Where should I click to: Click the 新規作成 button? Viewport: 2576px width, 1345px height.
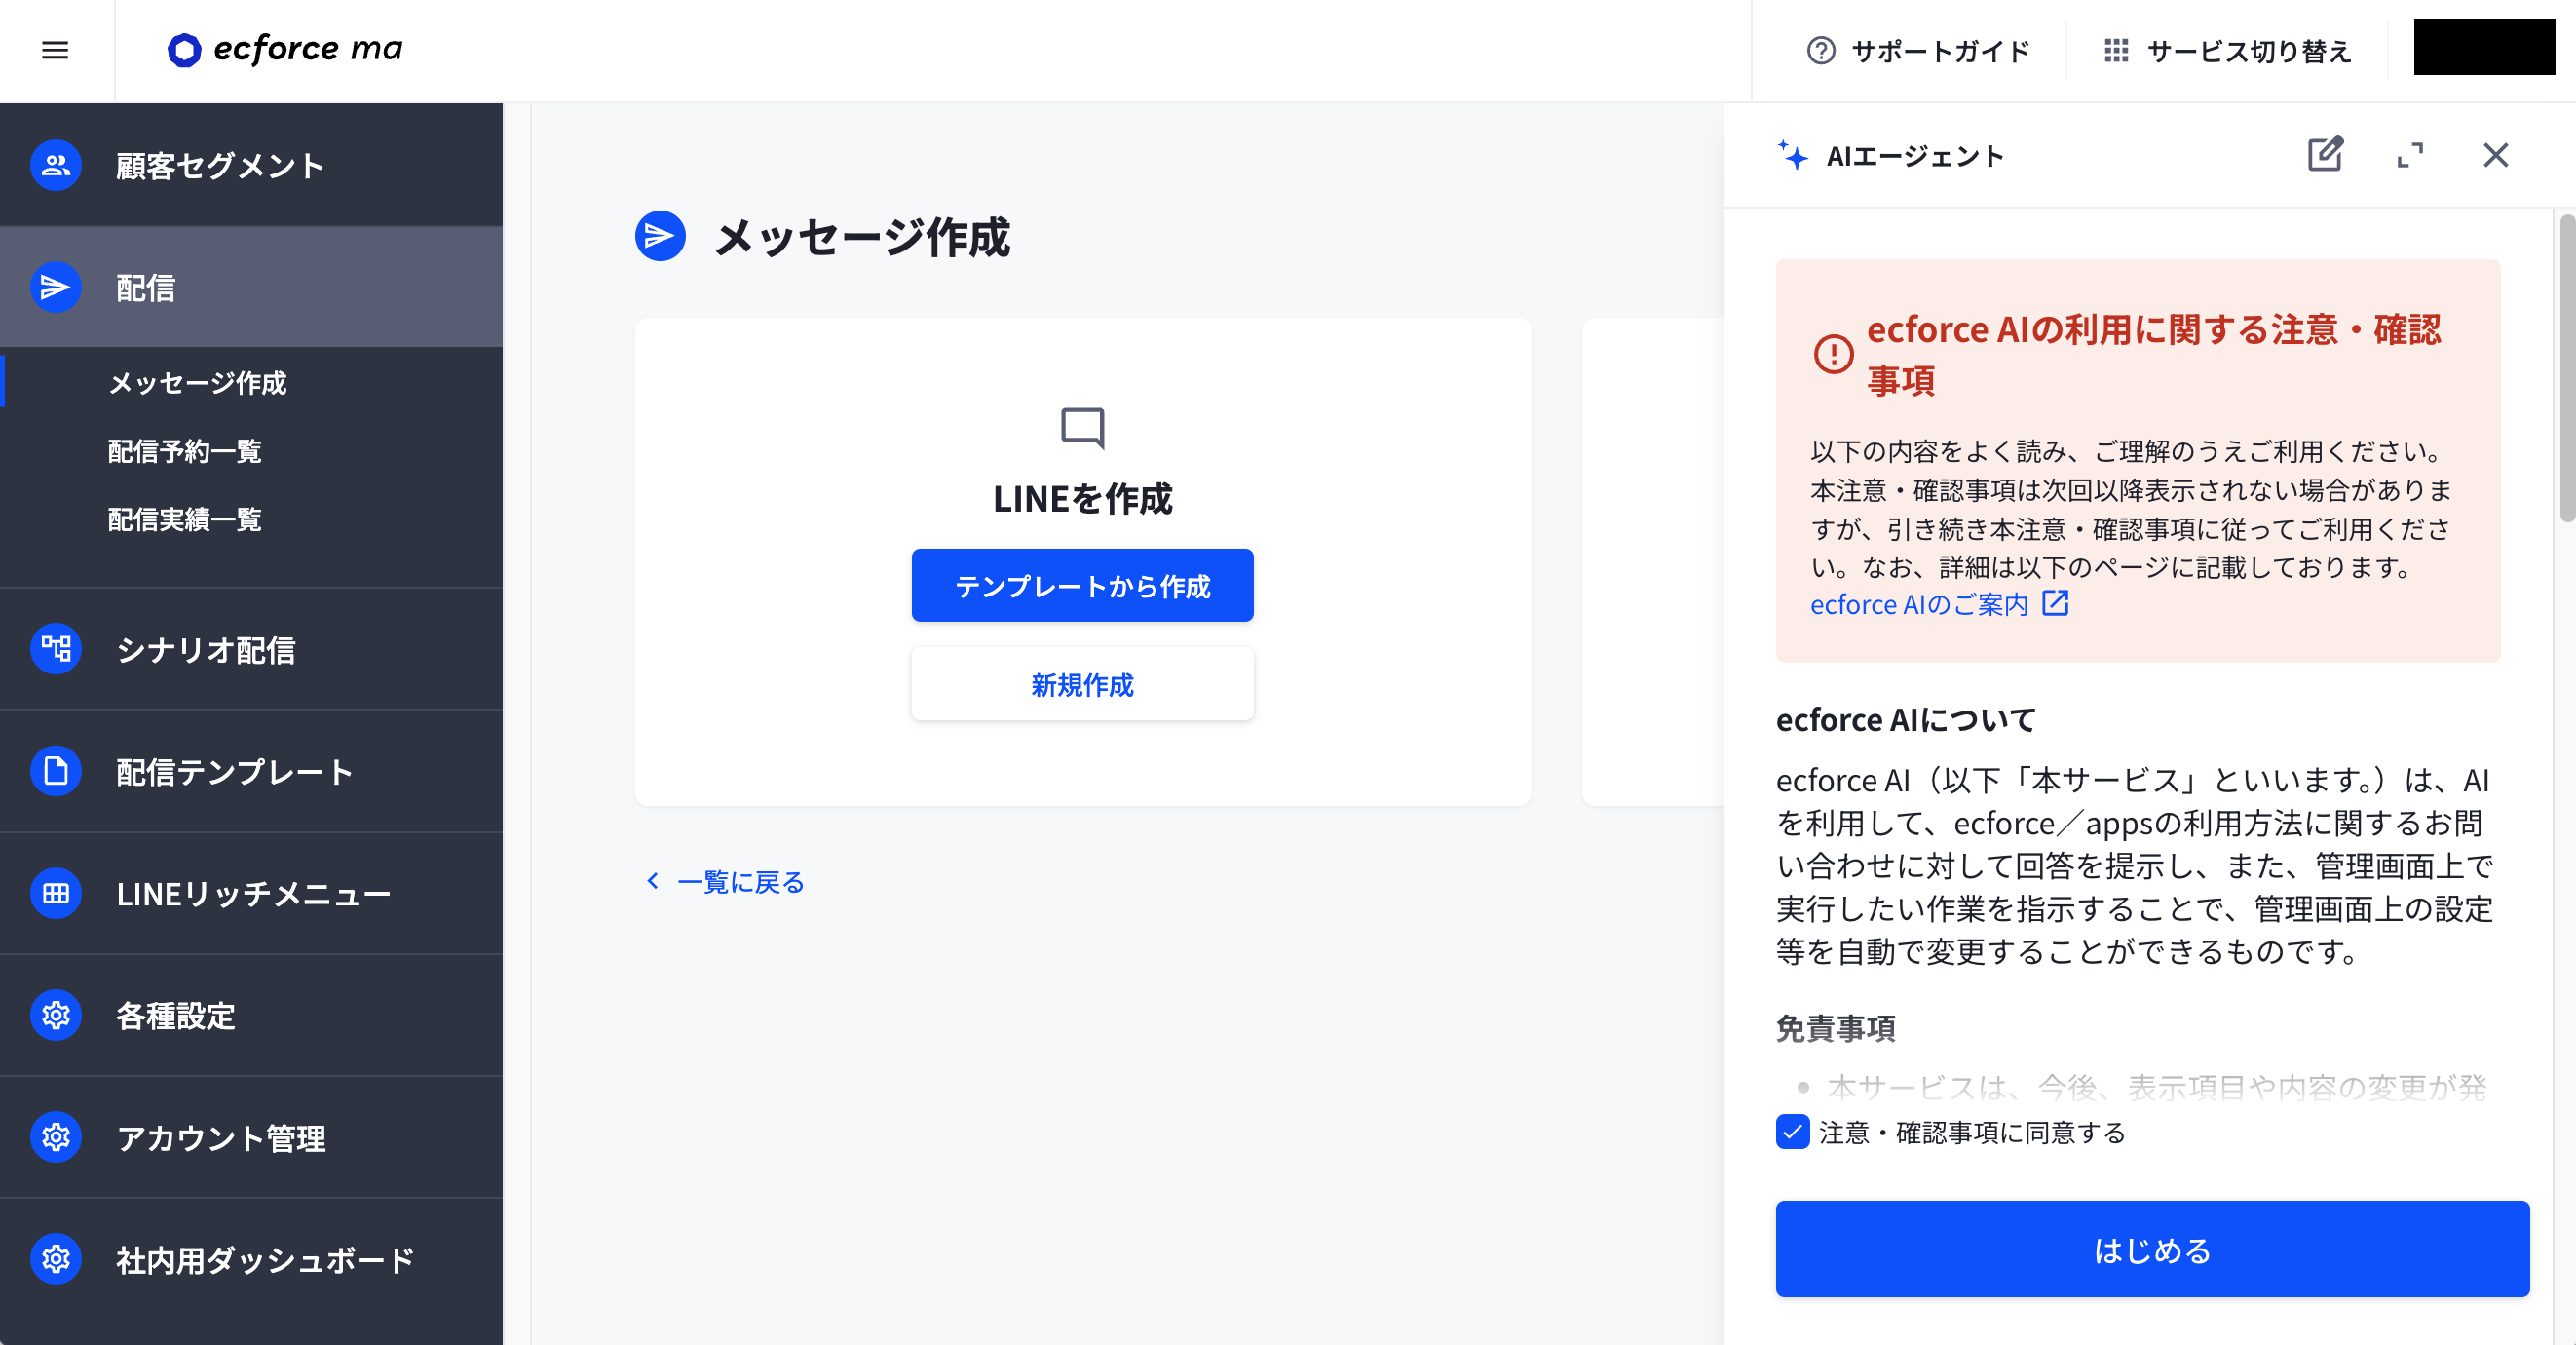[1082, 685]
